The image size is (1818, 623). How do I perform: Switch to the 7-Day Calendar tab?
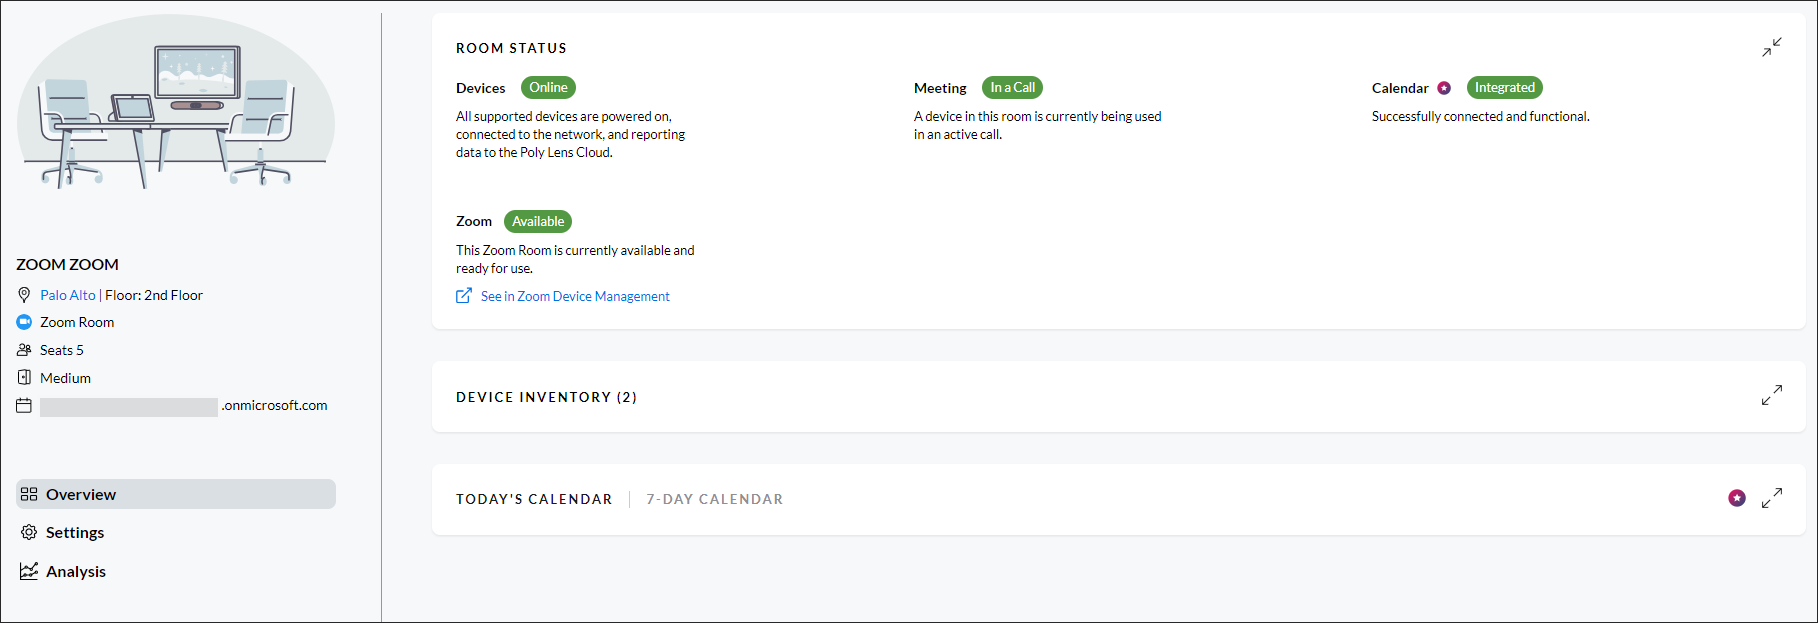pyautogui.click(x=714, y=499)
